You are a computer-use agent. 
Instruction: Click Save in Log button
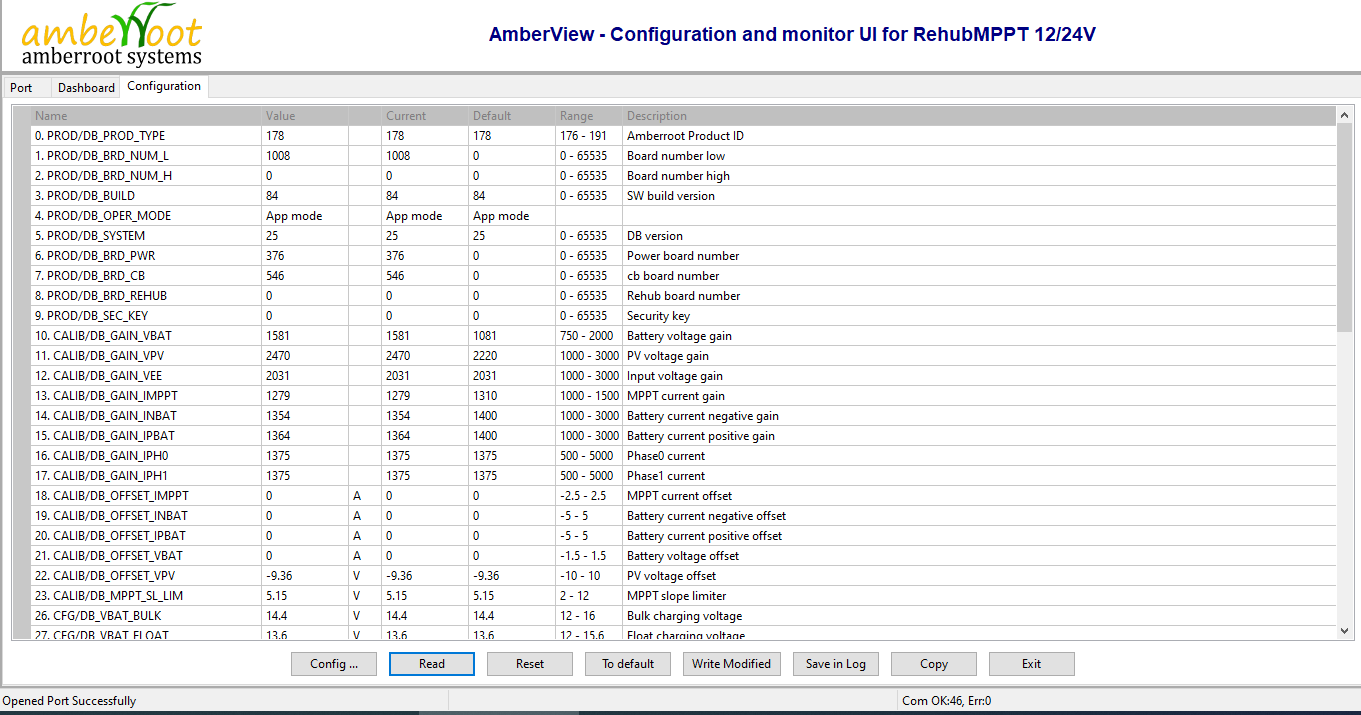coord(836,664)
